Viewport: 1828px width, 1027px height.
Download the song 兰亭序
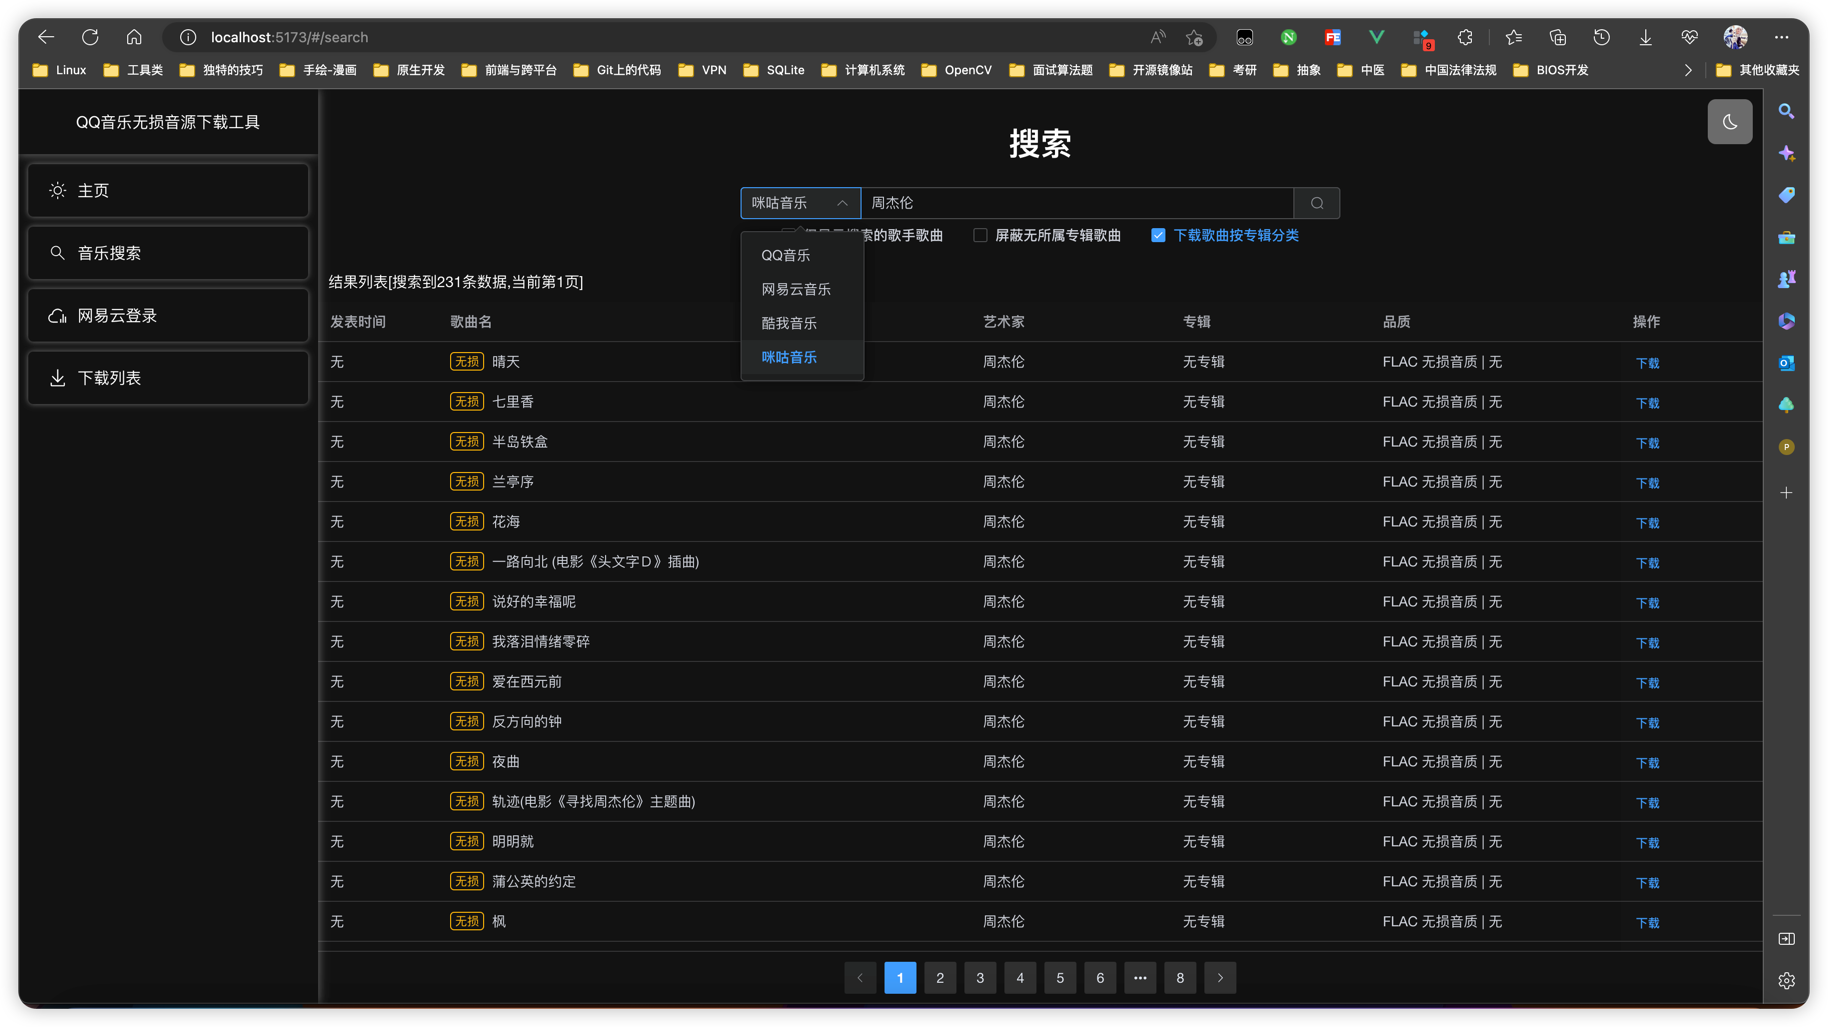[1647, 483]
